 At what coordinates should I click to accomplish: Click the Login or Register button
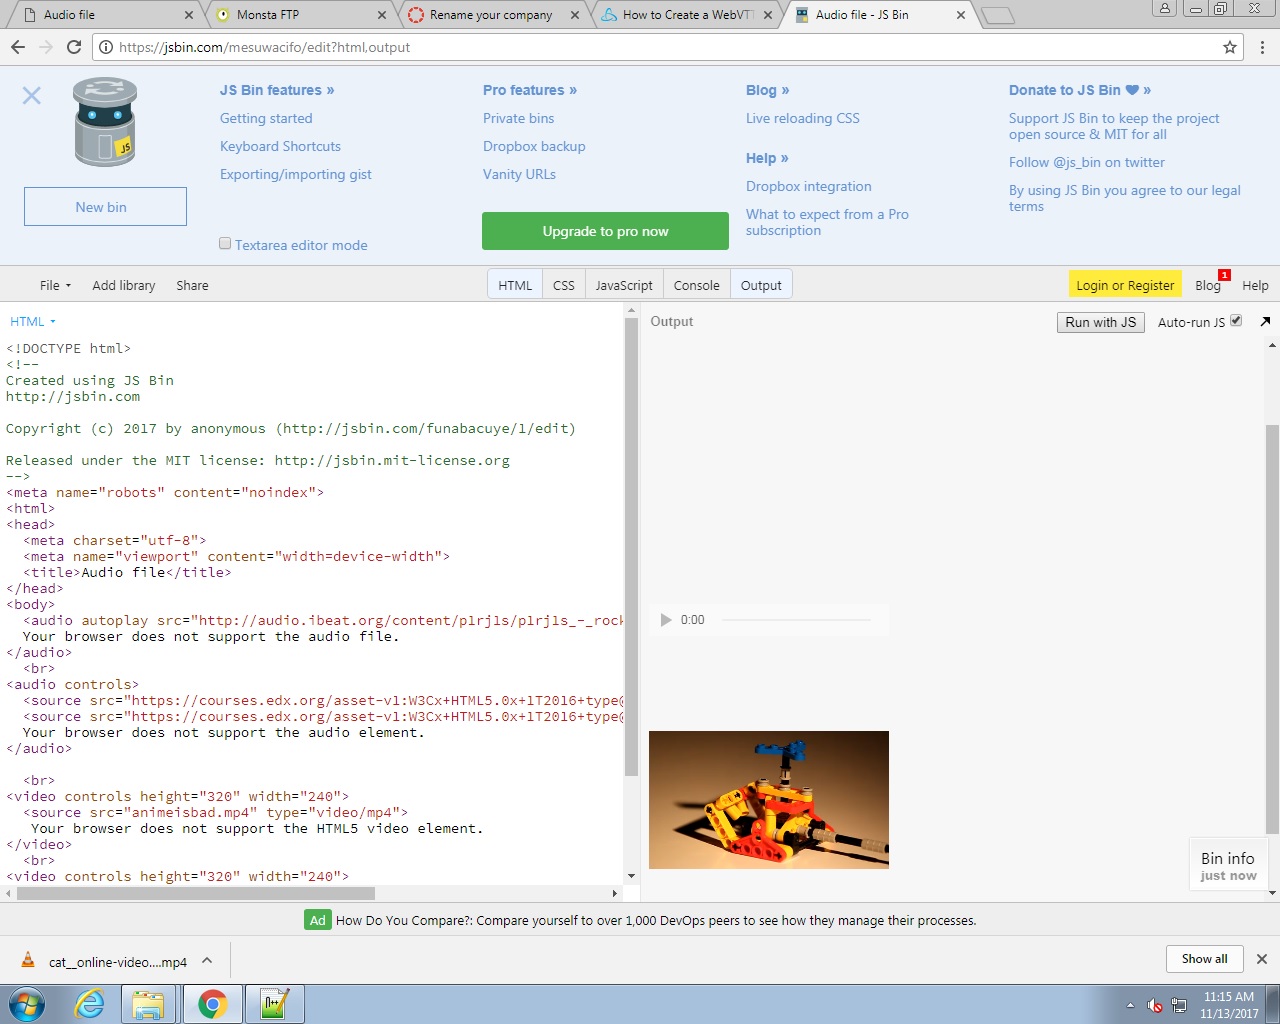pos(1125,285)
